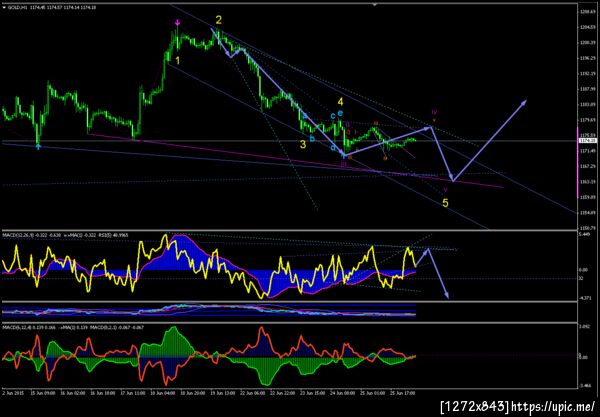The width and height of the screenshot is (600, 417).
Task: Select the blue sub-wave label c
Action: tap(333, 116)
